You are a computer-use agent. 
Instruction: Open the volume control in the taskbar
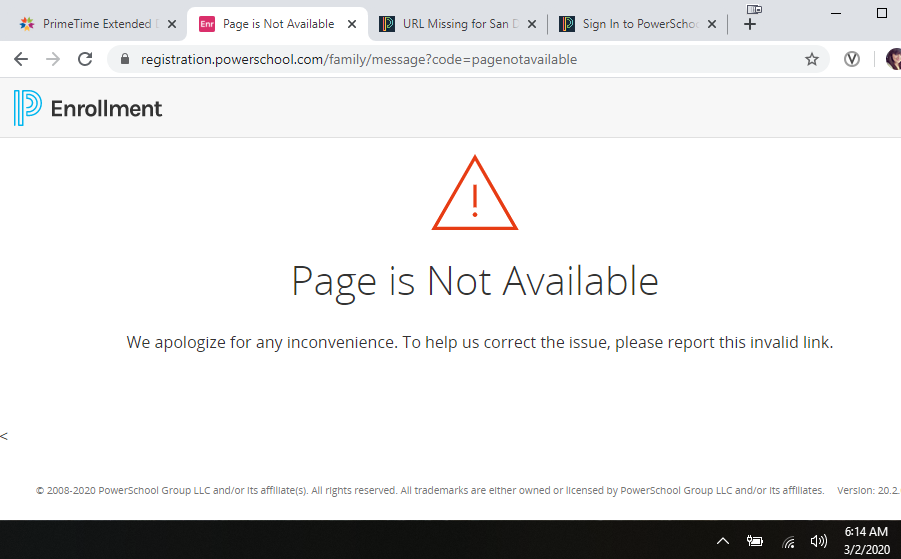(x=818, y=541)
